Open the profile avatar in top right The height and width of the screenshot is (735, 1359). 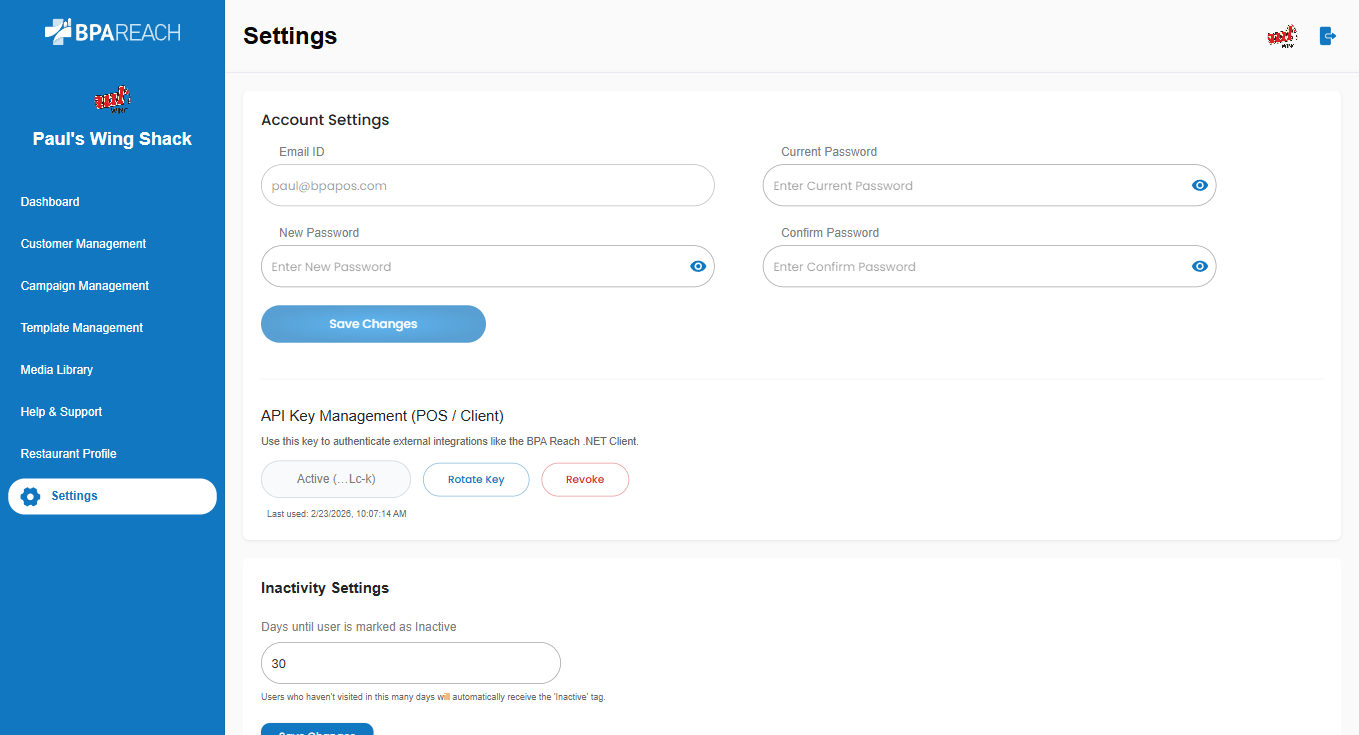[1281, 37]
